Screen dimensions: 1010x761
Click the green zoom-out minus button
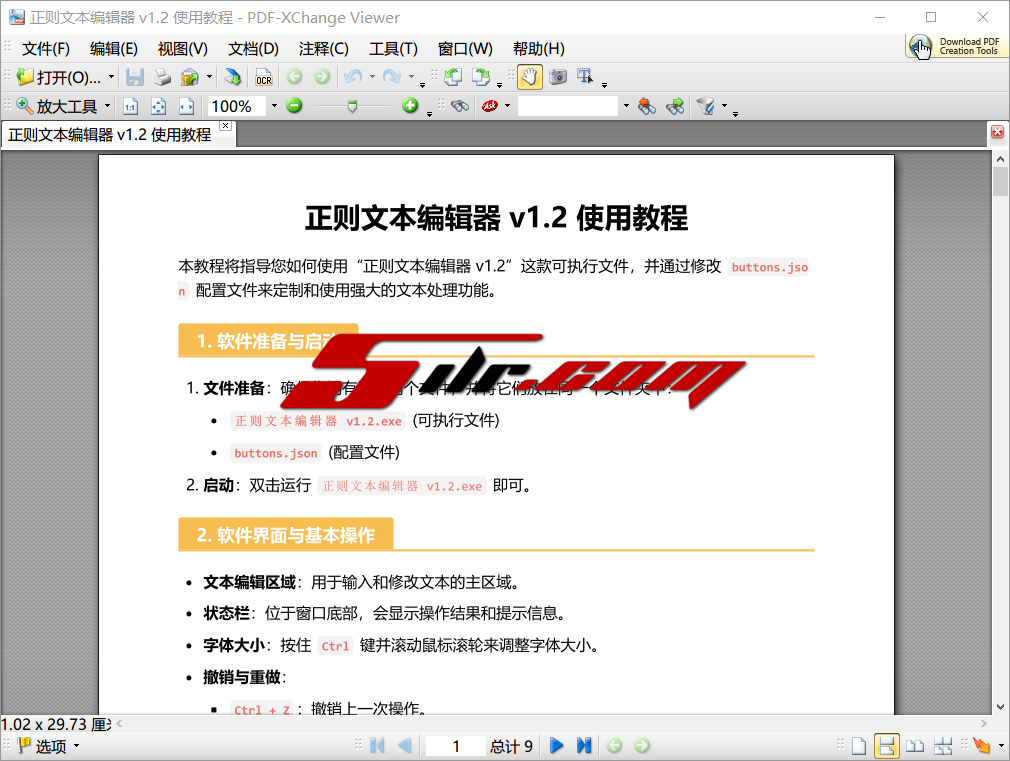pyautogui.click(x=294, y=106)
